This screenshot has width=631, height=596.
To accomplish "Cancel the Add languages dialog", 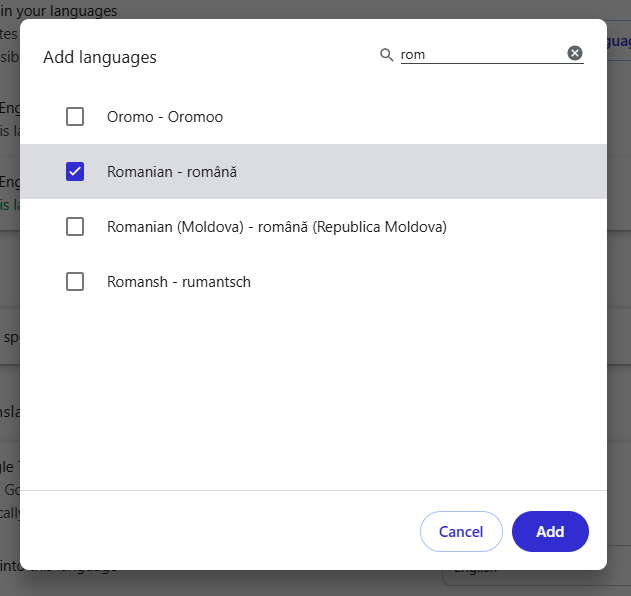I will tap(461, 532).
